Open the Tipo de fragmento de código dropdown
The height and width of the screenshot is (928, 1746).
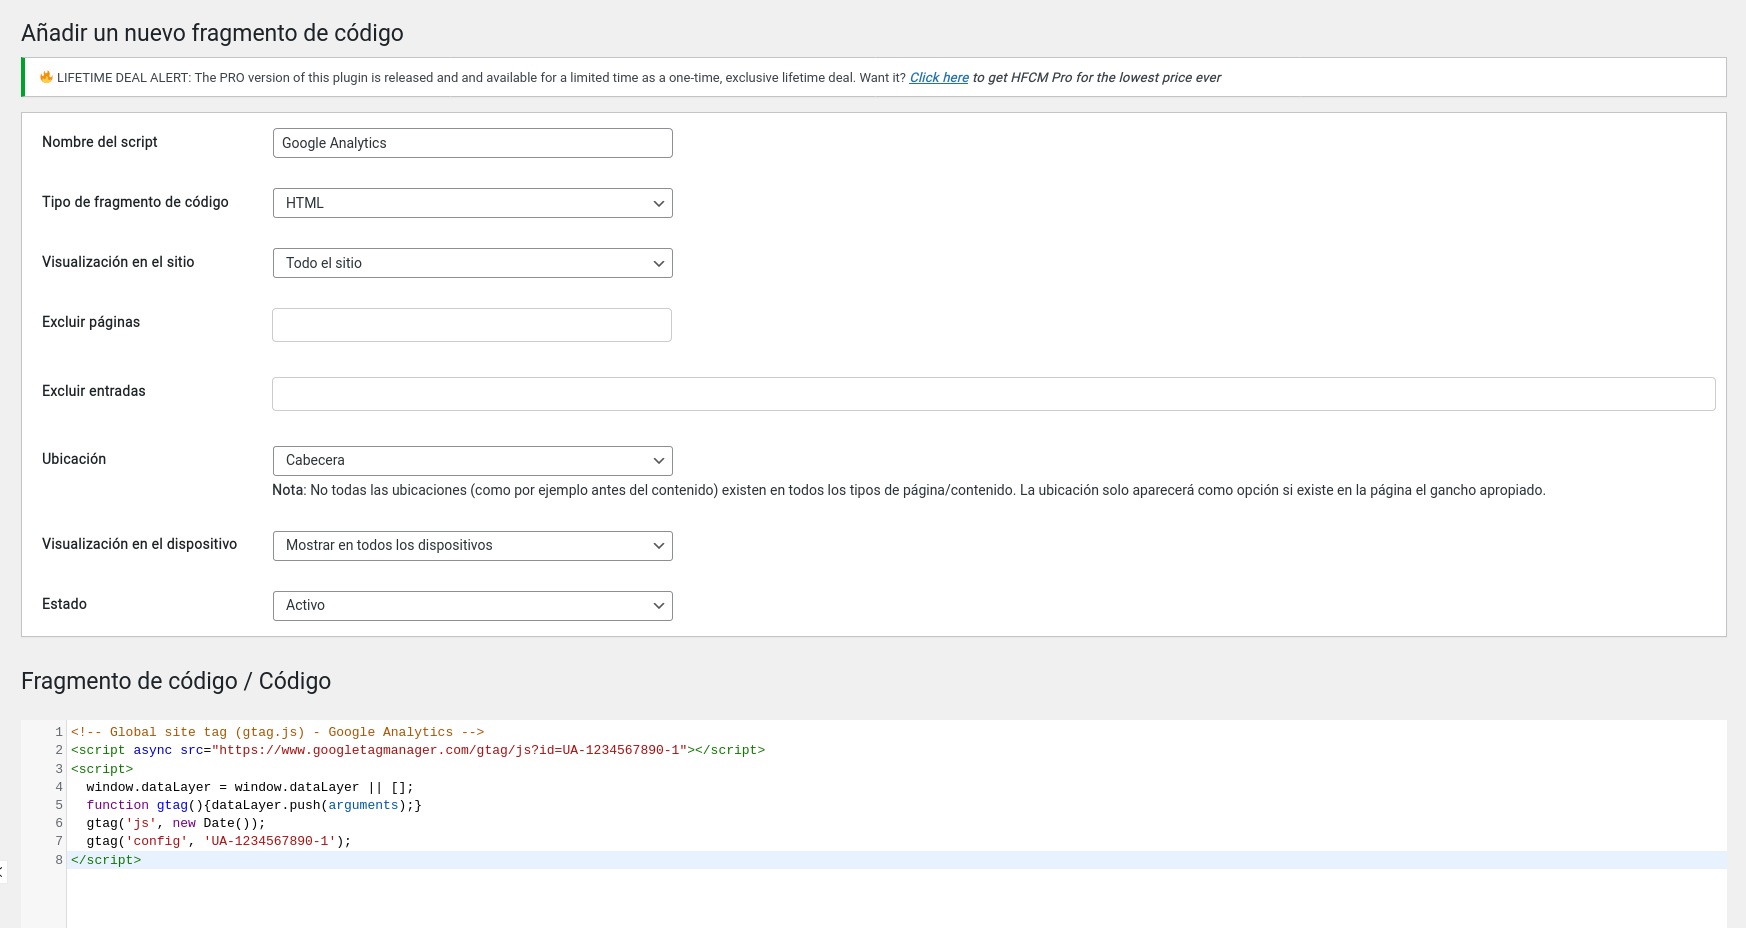click(472, 203)
